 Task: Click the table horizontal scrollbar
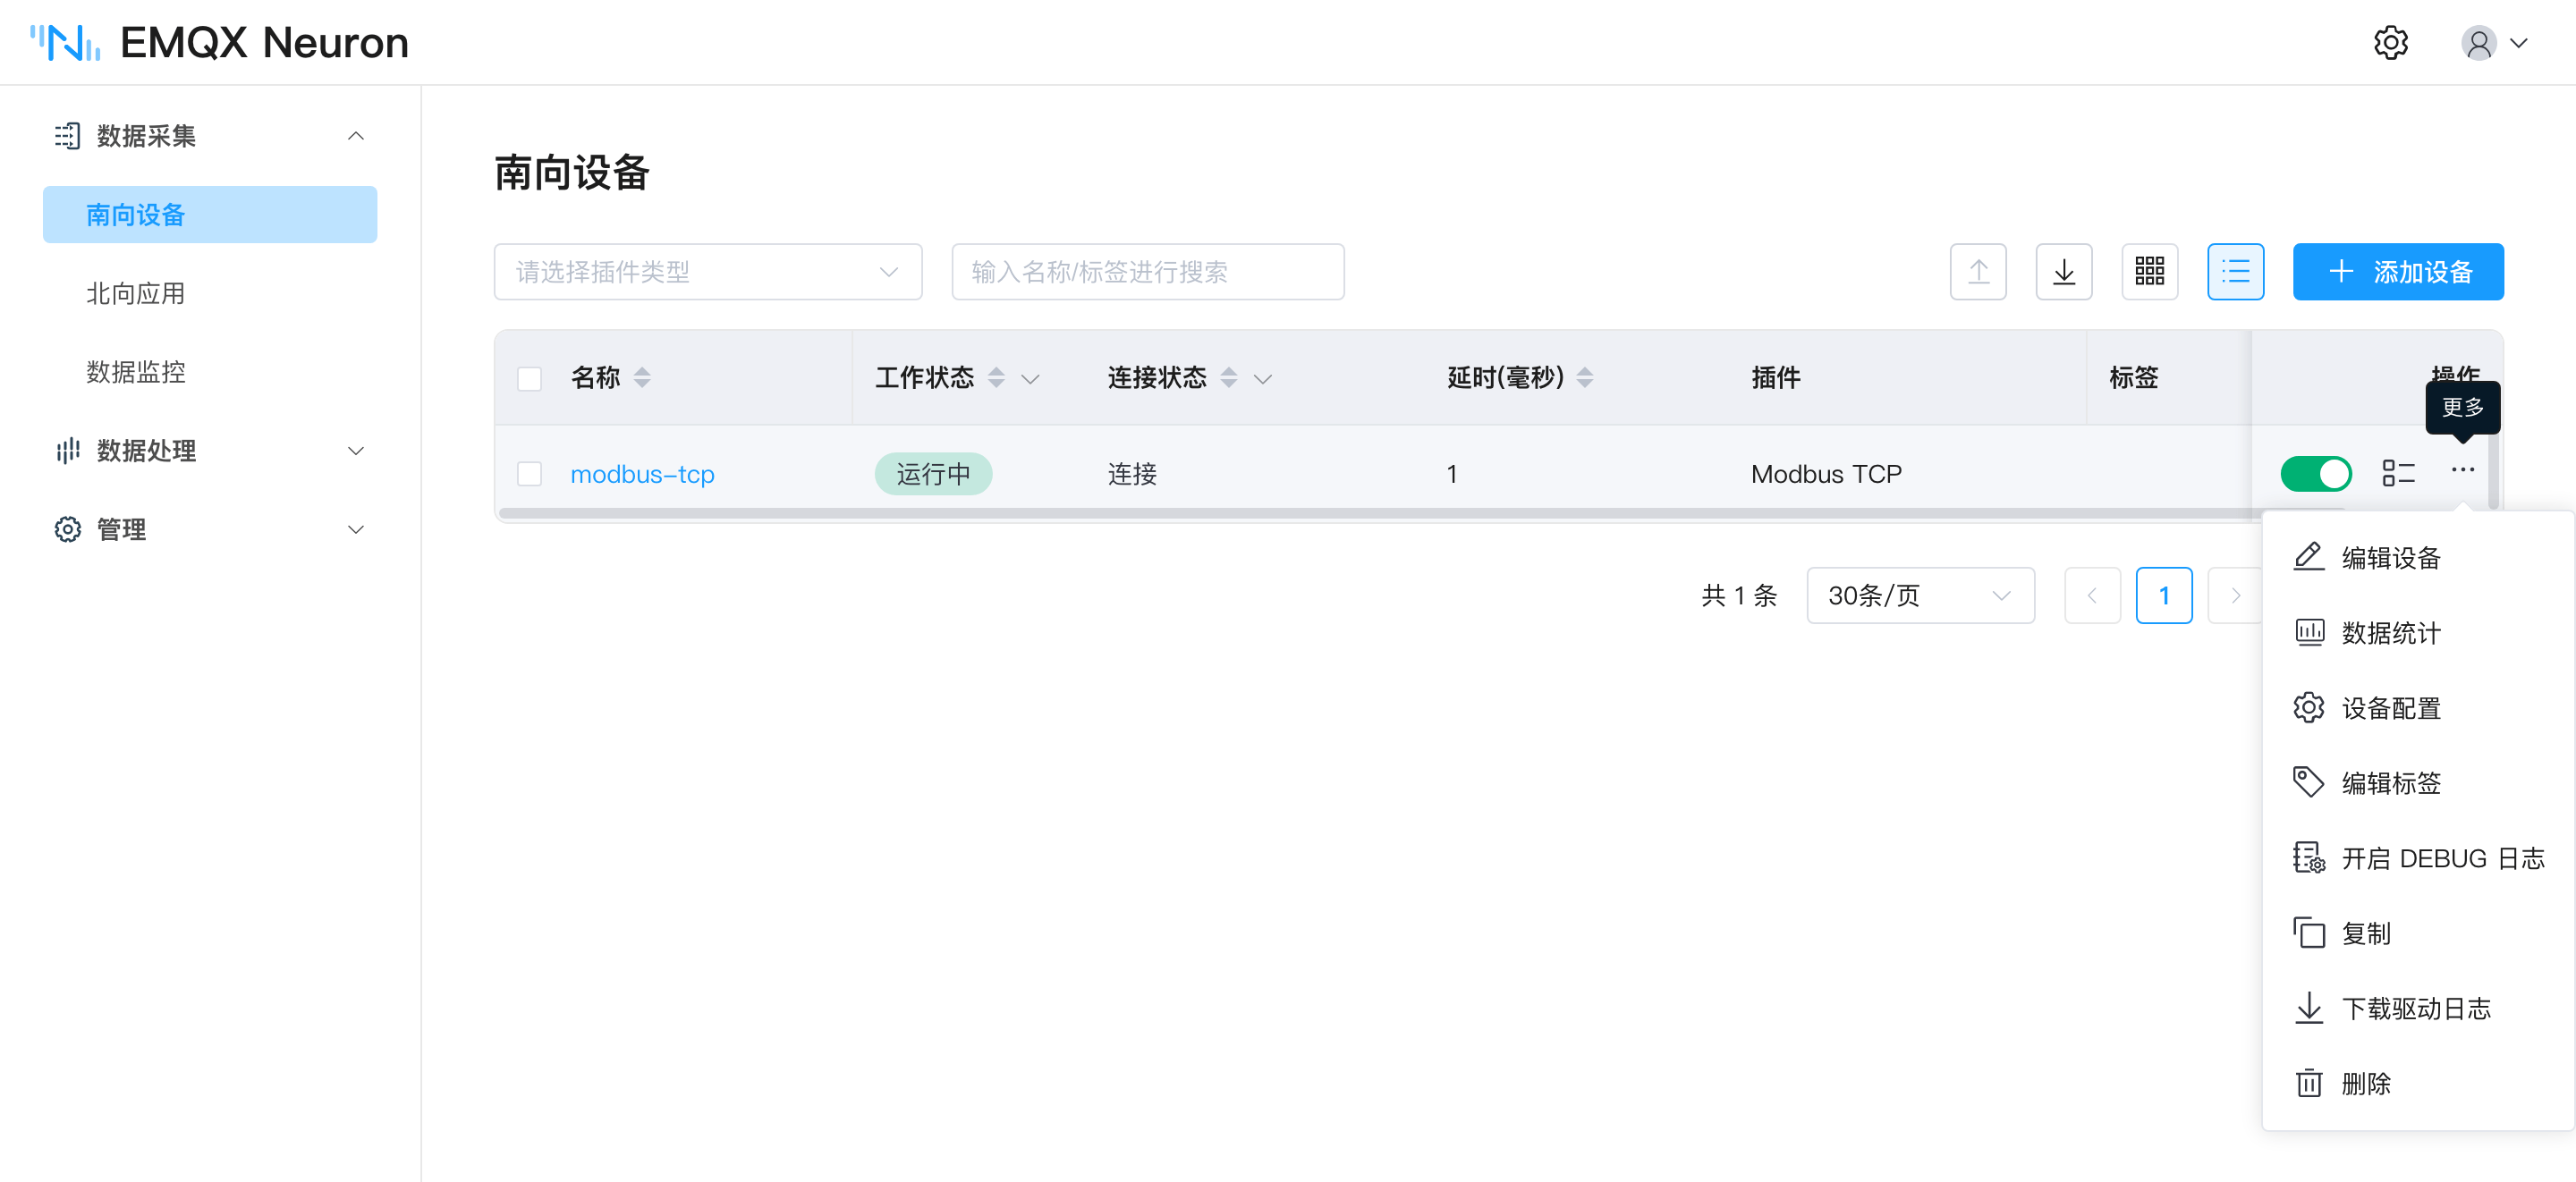(1420, 513)
